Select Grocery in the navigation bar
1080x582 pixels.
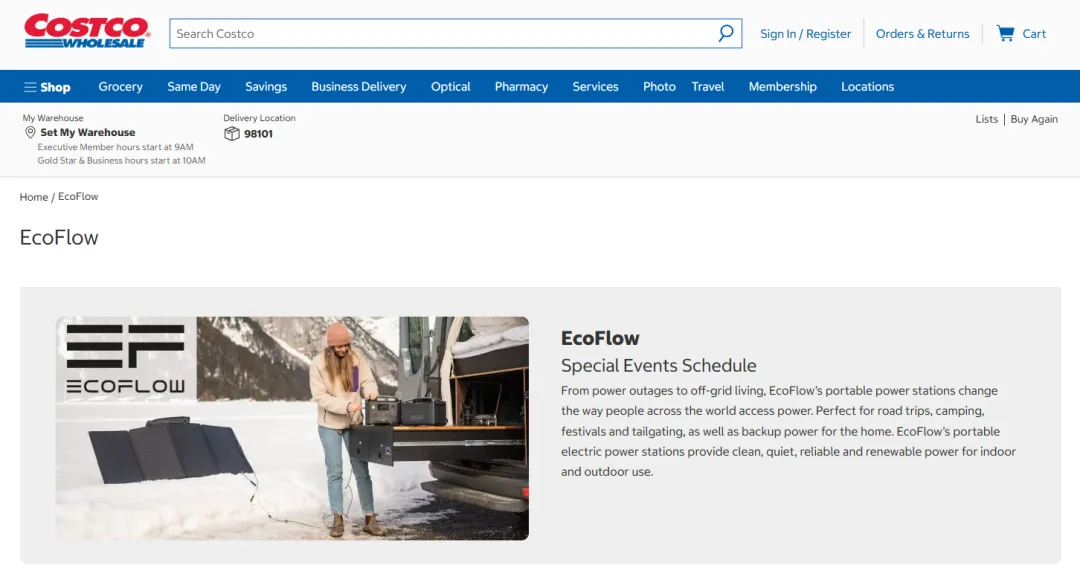click(x=121, y=87)
